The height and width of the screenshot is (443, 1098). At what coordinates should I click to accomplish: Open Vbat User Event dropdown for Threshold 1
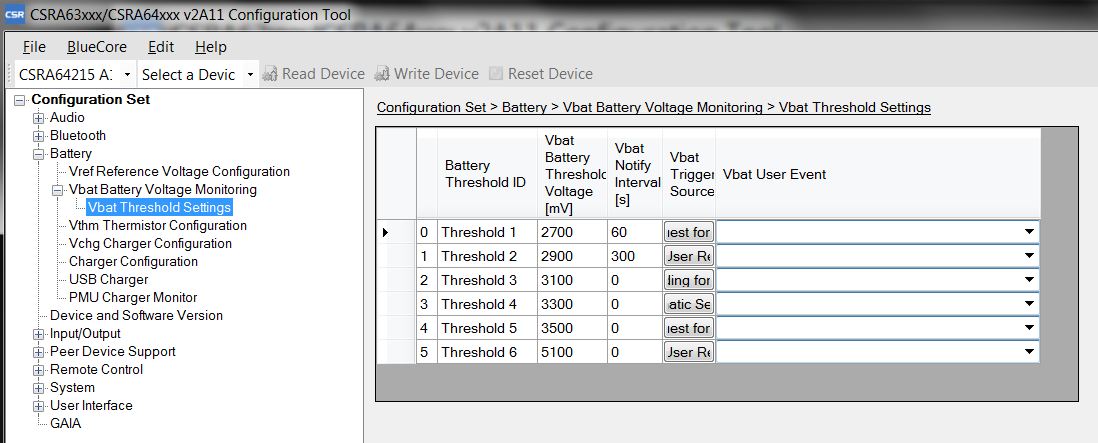[1028, 232]
